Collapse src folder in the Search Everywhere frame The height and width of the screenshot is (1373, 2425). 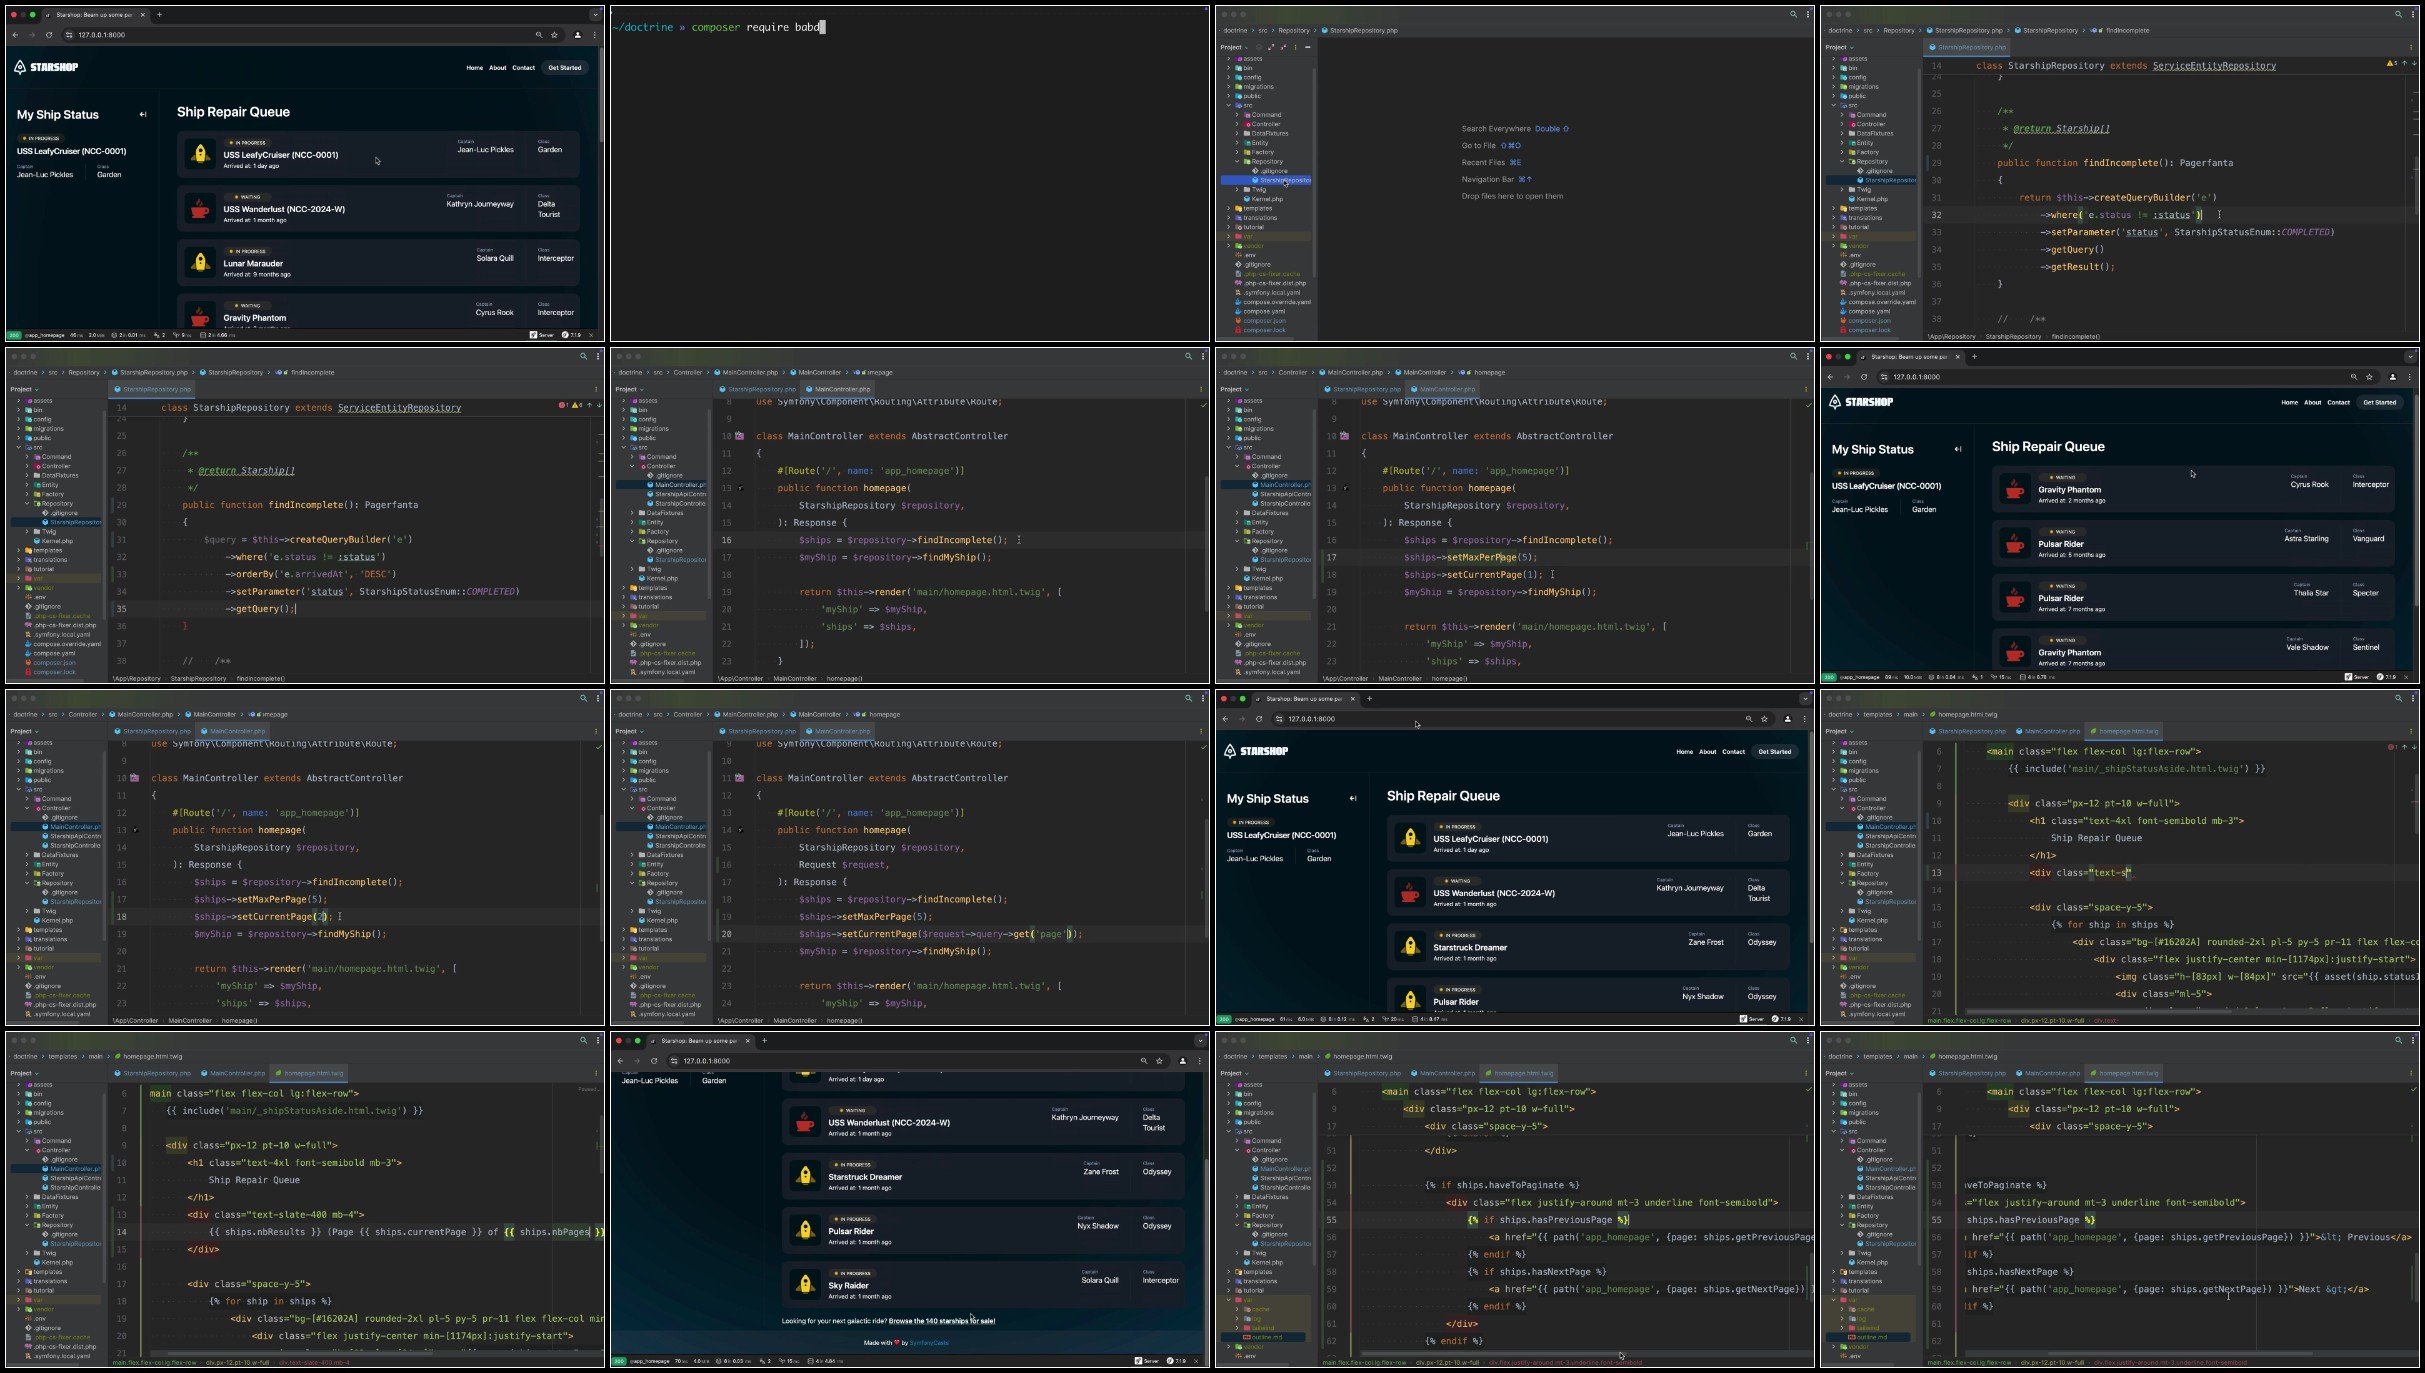click(1229, 105)
